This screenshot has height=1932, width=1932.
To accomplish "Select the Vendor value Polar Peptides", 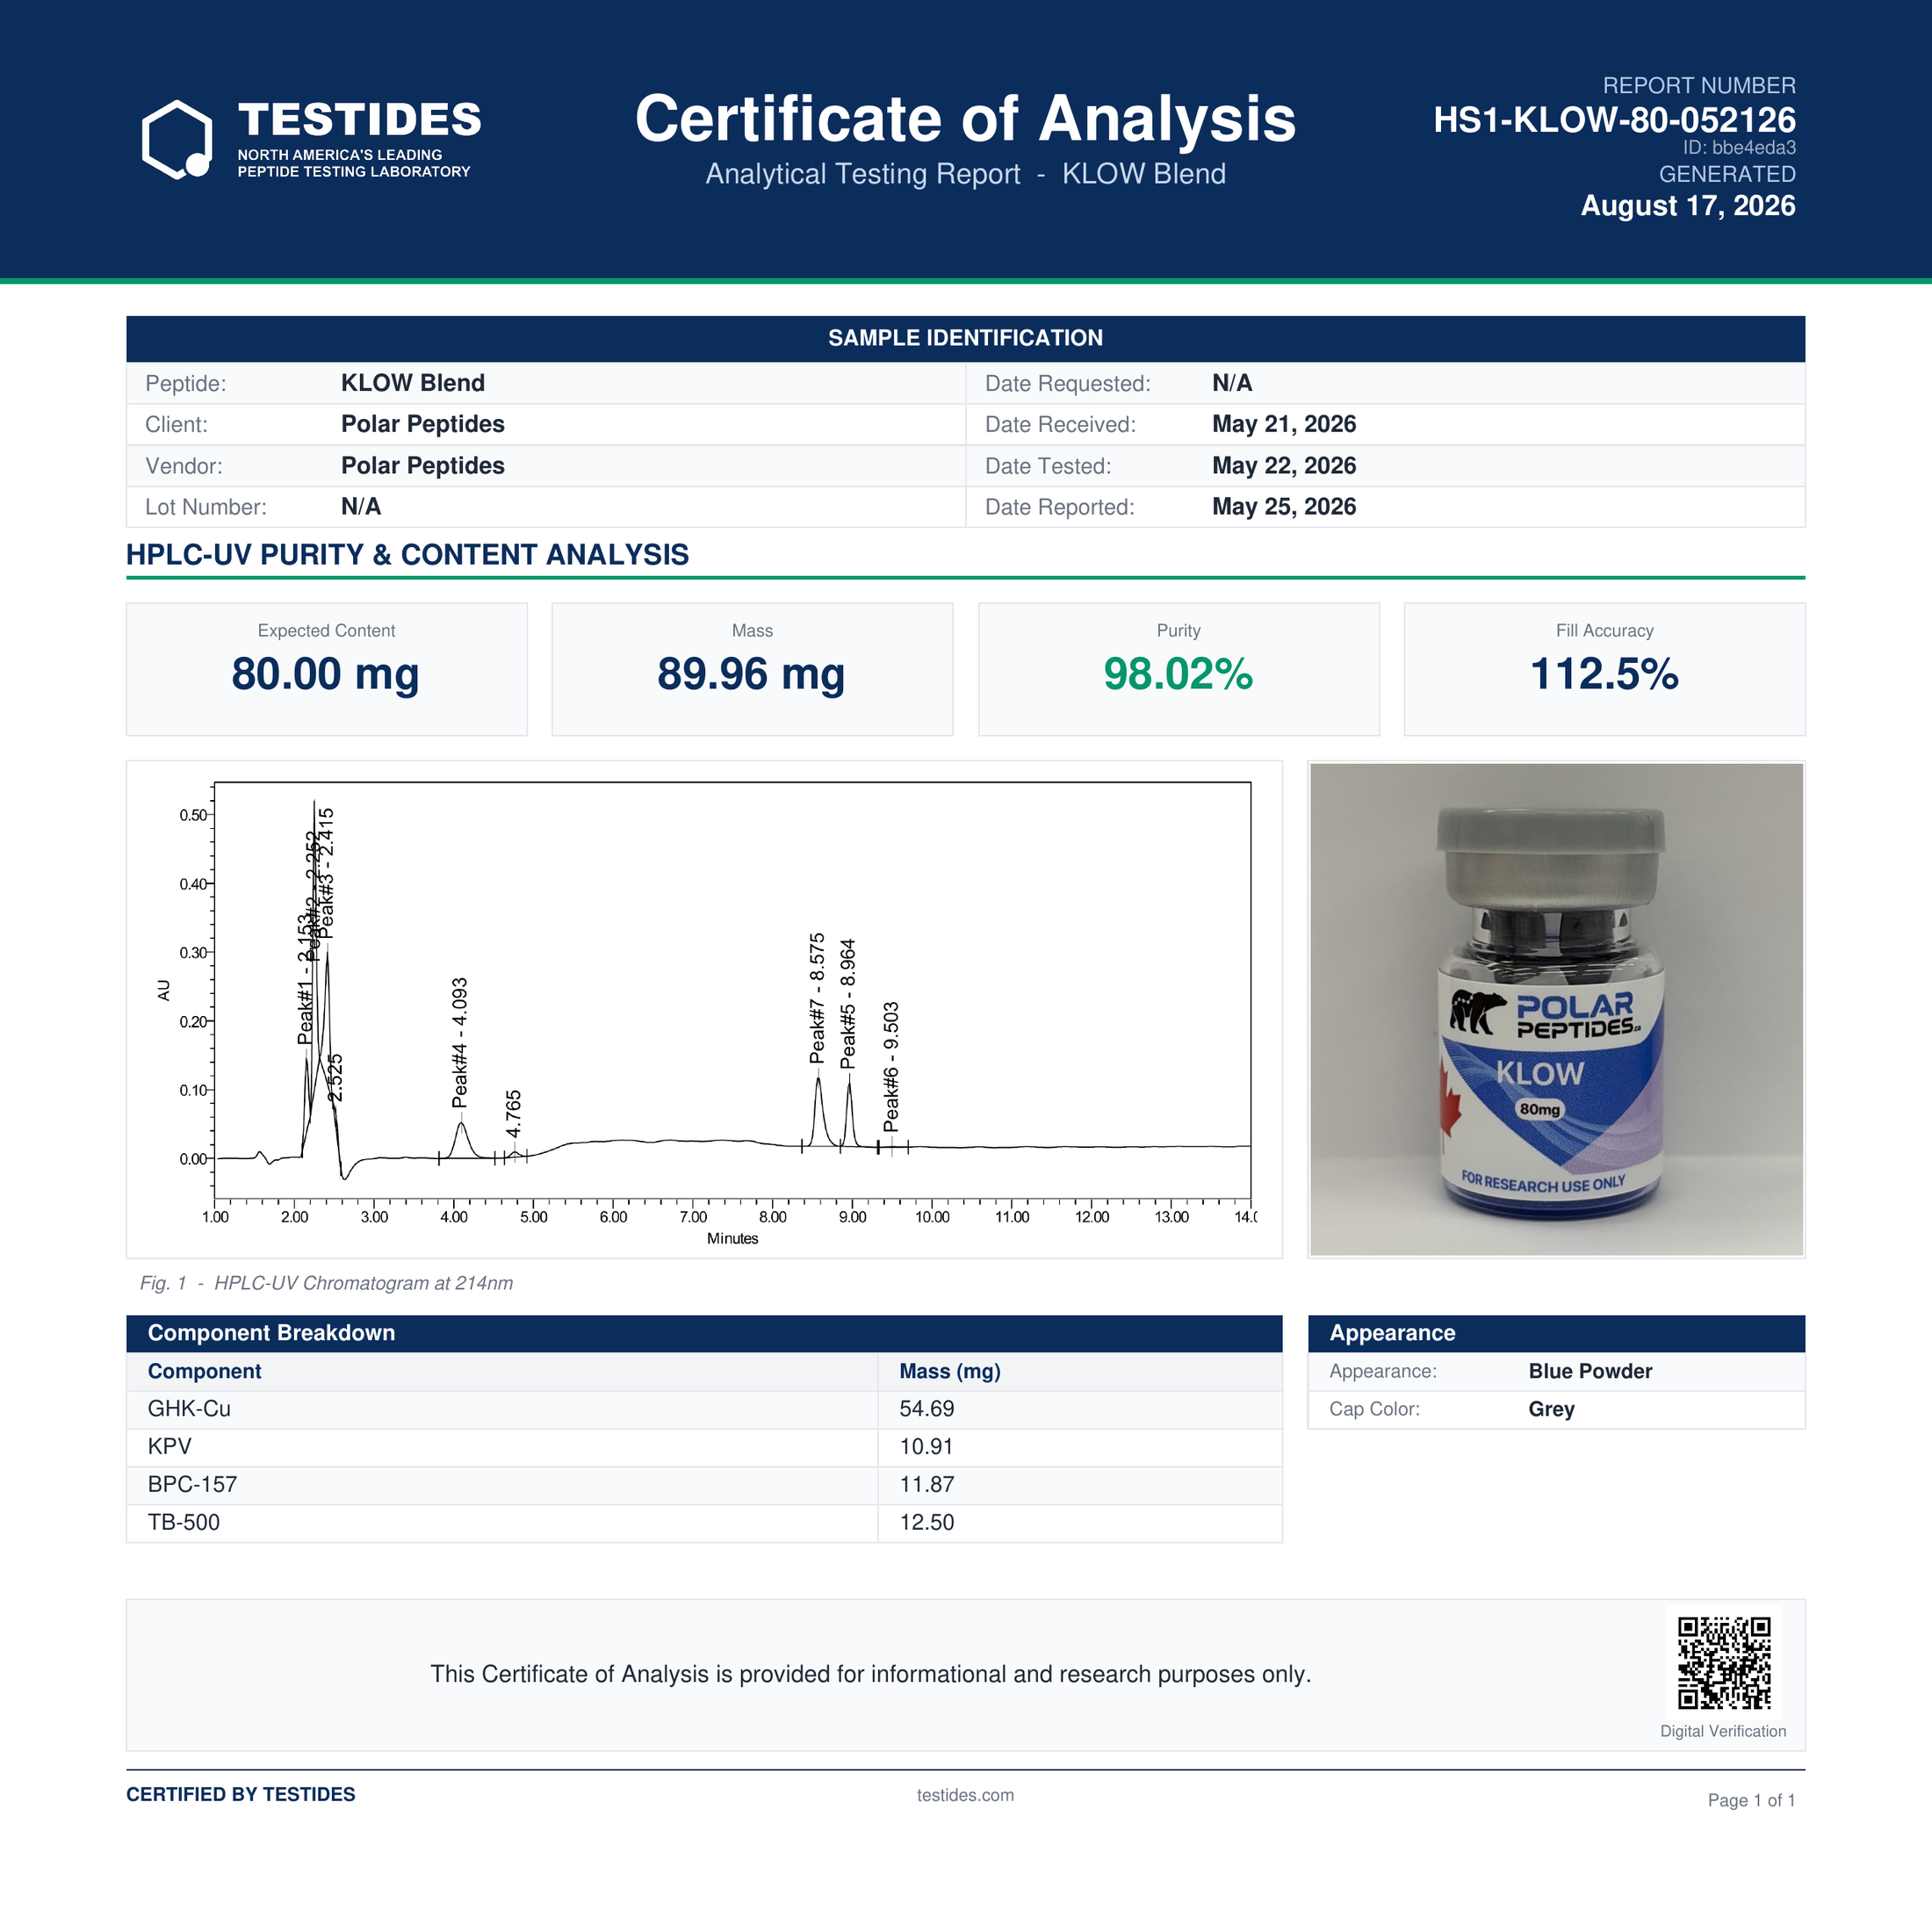I will (x=423, y=466).
